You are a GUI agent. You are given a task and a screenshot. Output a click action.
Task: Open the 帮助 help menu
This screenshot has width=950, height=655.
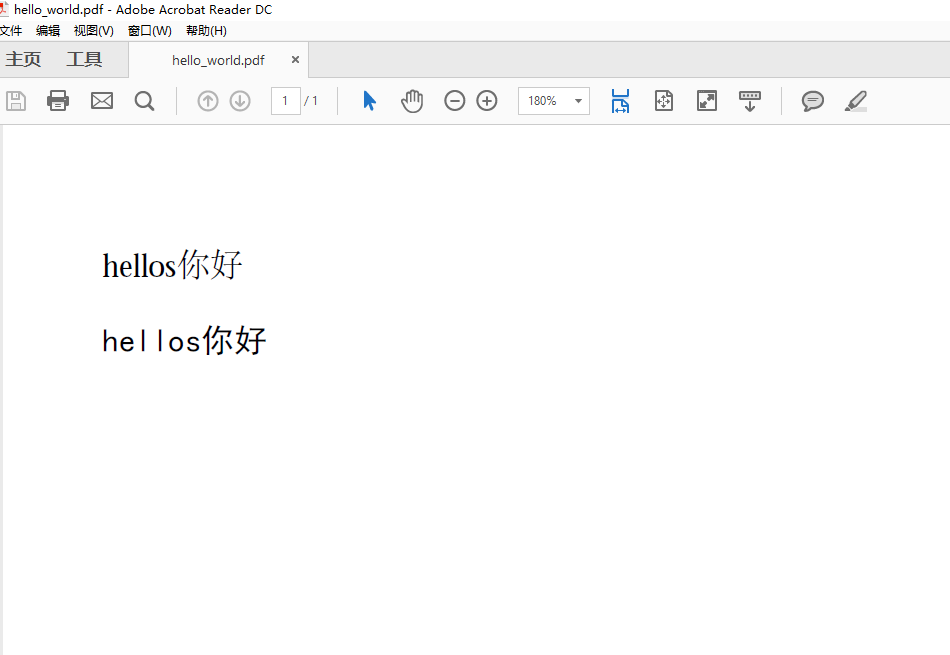[205, 30]
